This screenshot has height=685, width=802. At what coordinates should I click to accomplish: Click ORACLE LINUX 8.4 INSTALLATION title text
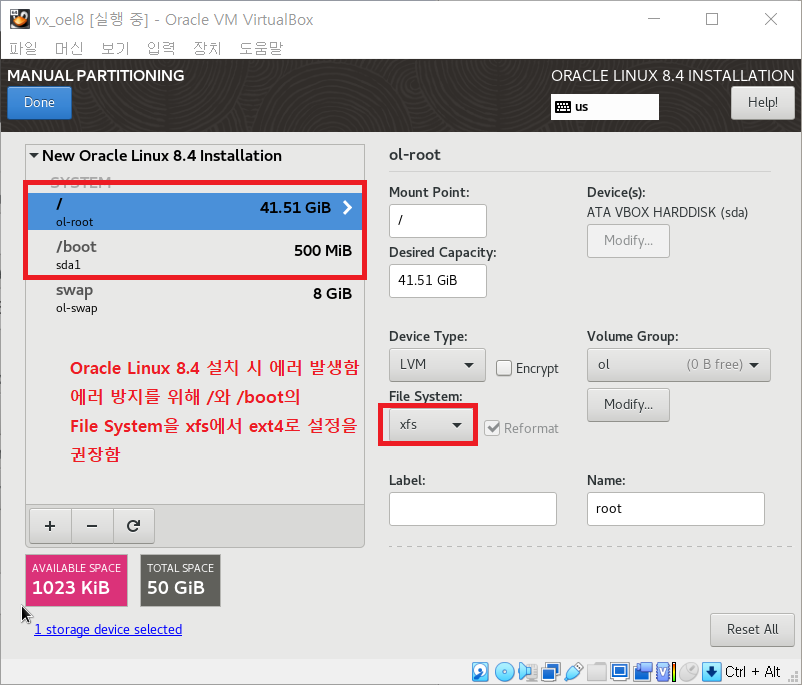click(x=673, y=76)
